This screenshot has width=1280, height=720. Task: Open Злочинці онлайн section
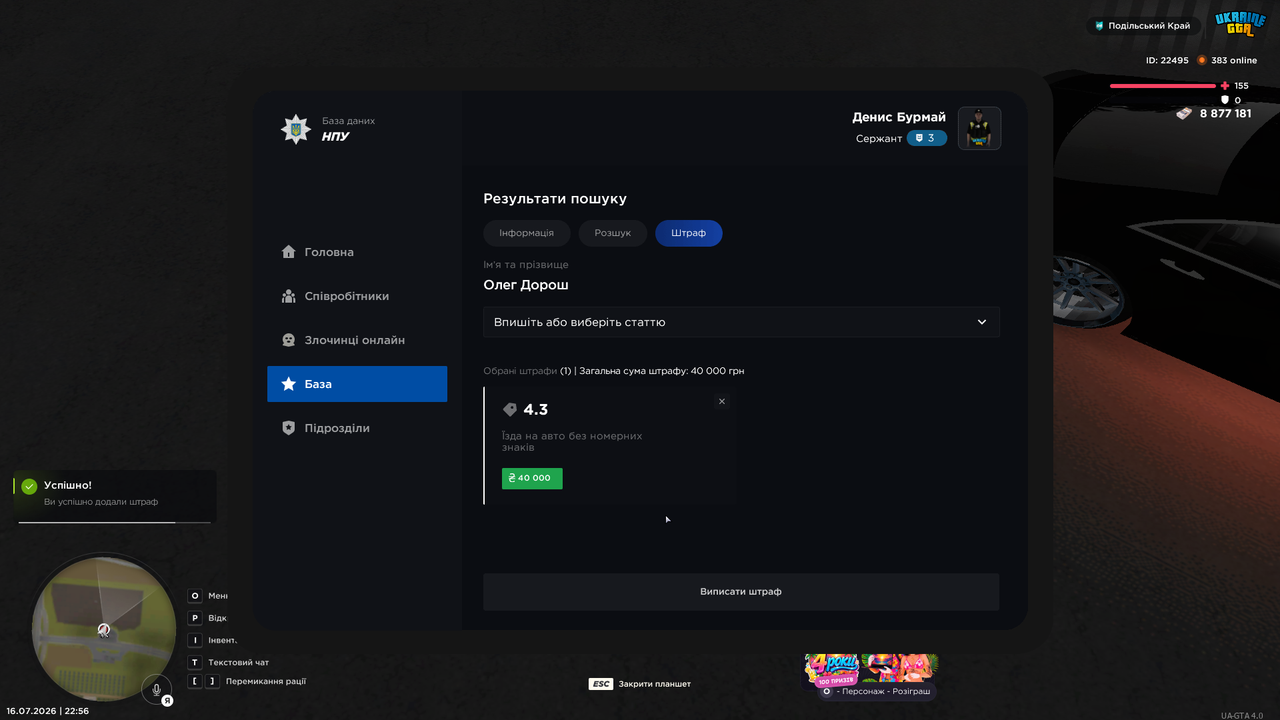click(357, 340)
